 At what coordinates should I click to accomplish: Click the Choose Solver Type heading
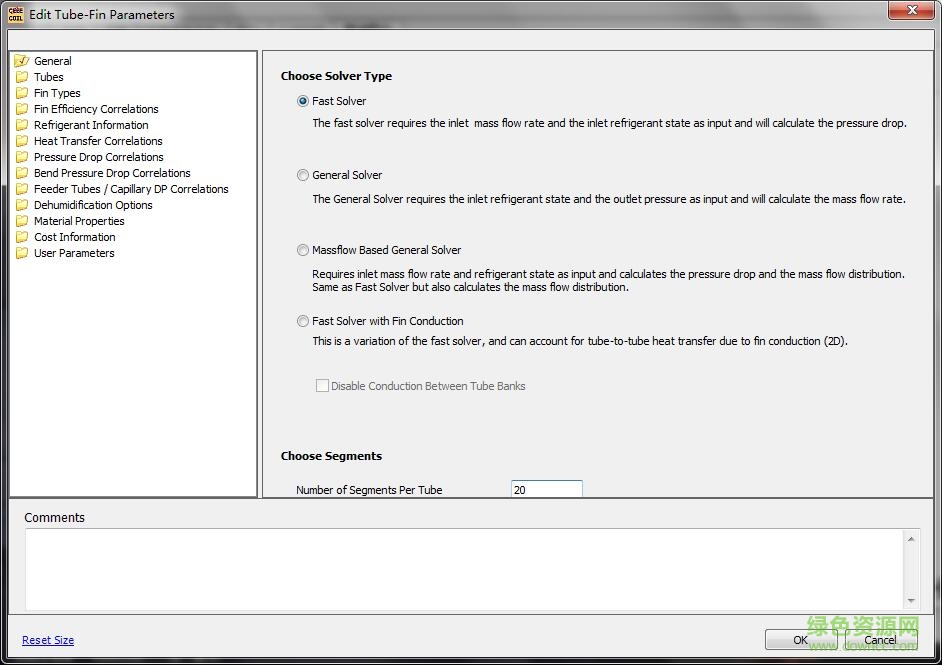pos(336,76)
